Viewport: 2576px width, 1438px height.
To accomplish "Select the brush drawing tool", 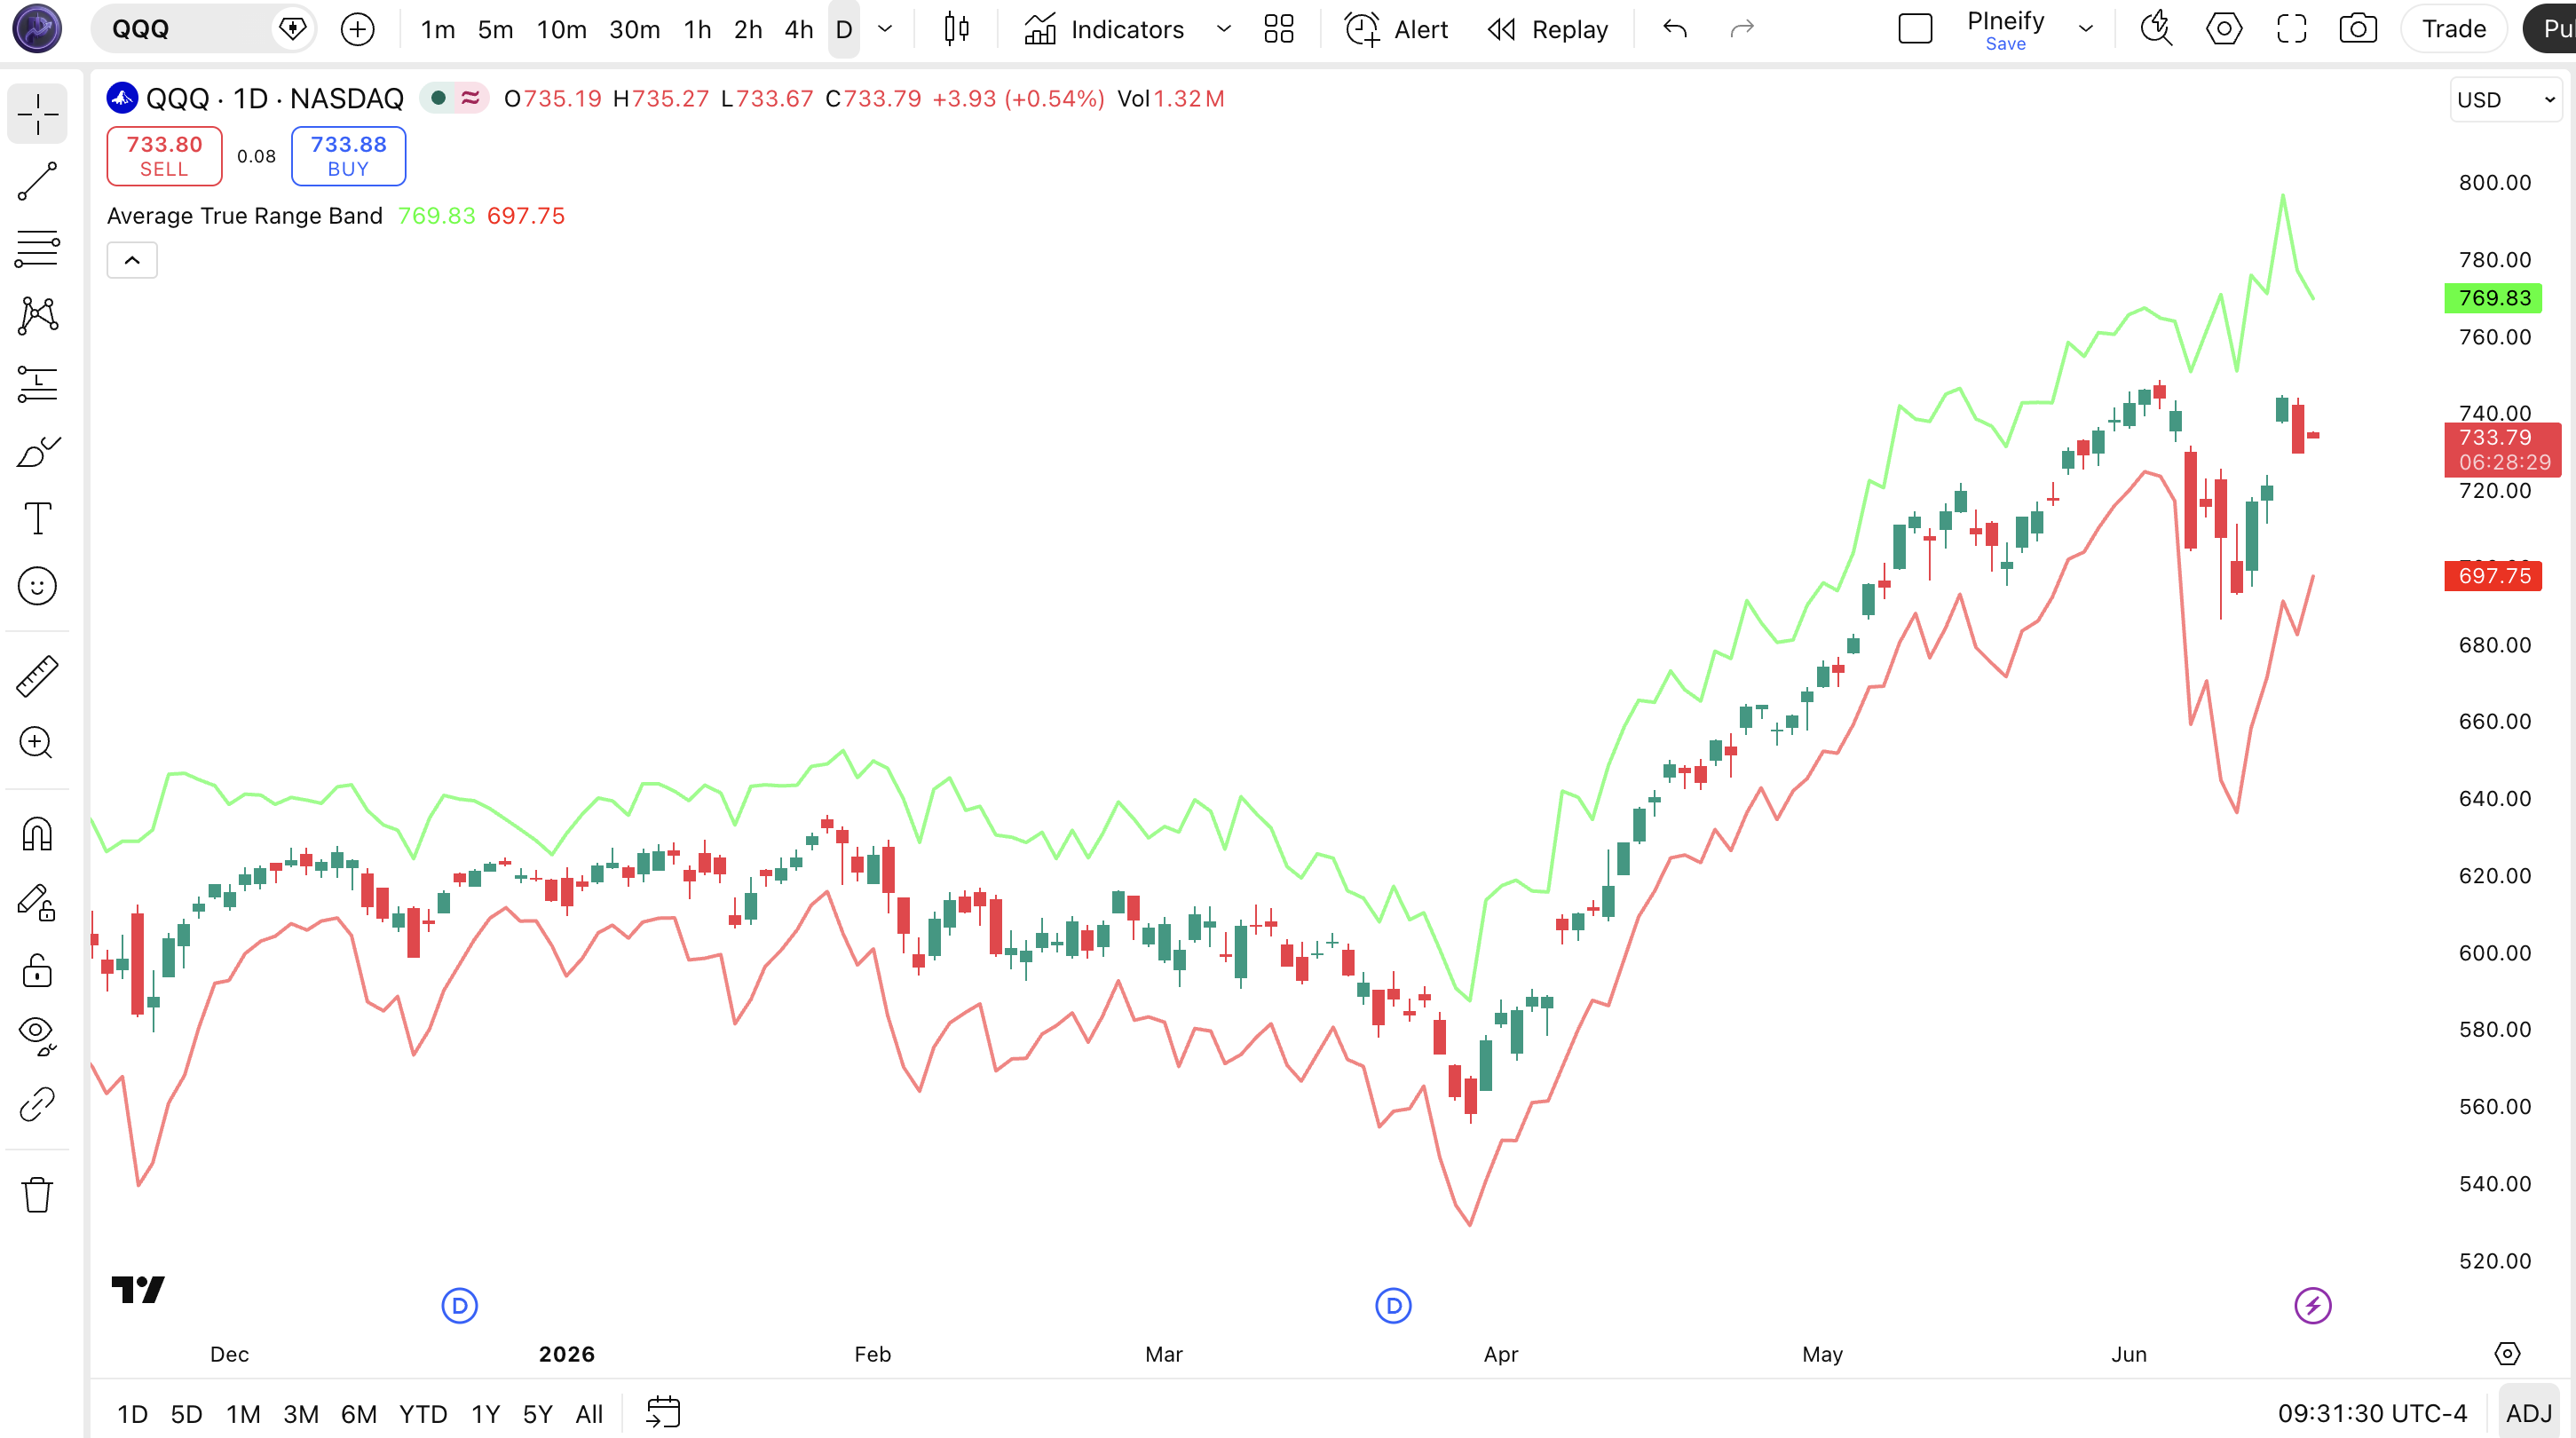I will tap(37, 452).
